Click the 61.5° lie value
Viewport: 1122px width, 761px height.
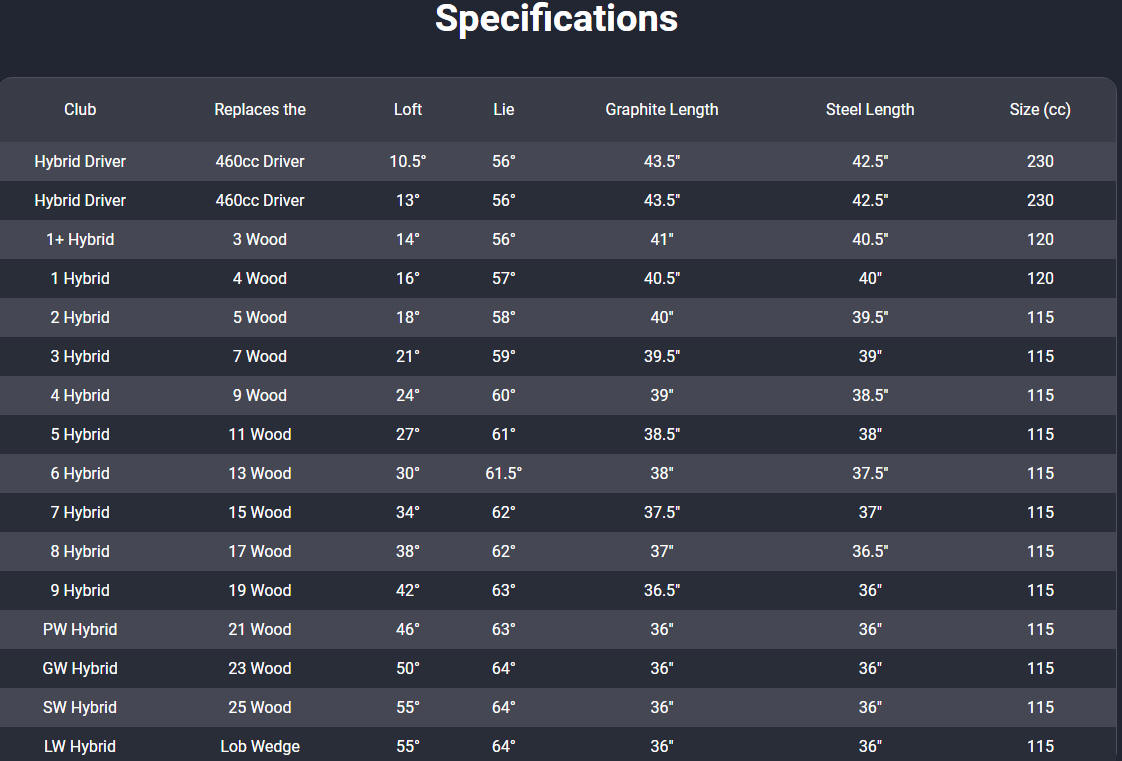click(x=504, y=473)
